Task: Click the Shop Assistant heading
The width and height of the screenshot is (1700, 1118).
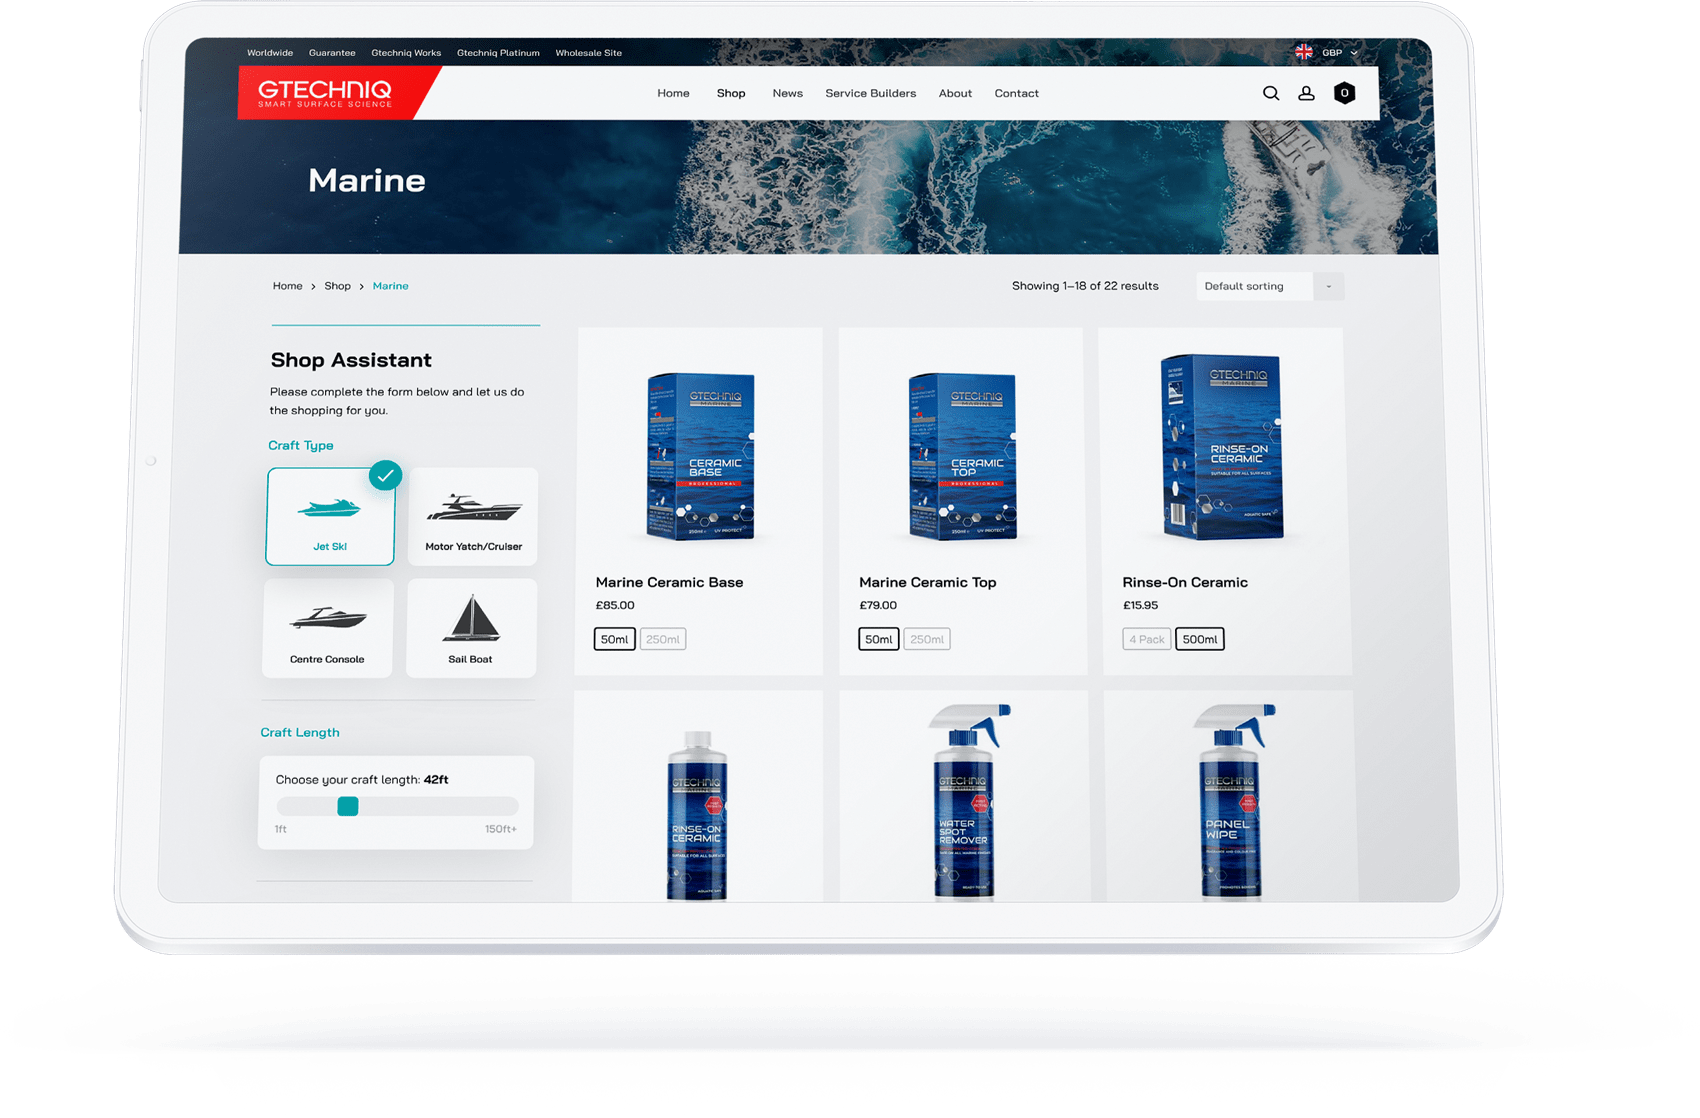Action: click(x=351, y=360)
